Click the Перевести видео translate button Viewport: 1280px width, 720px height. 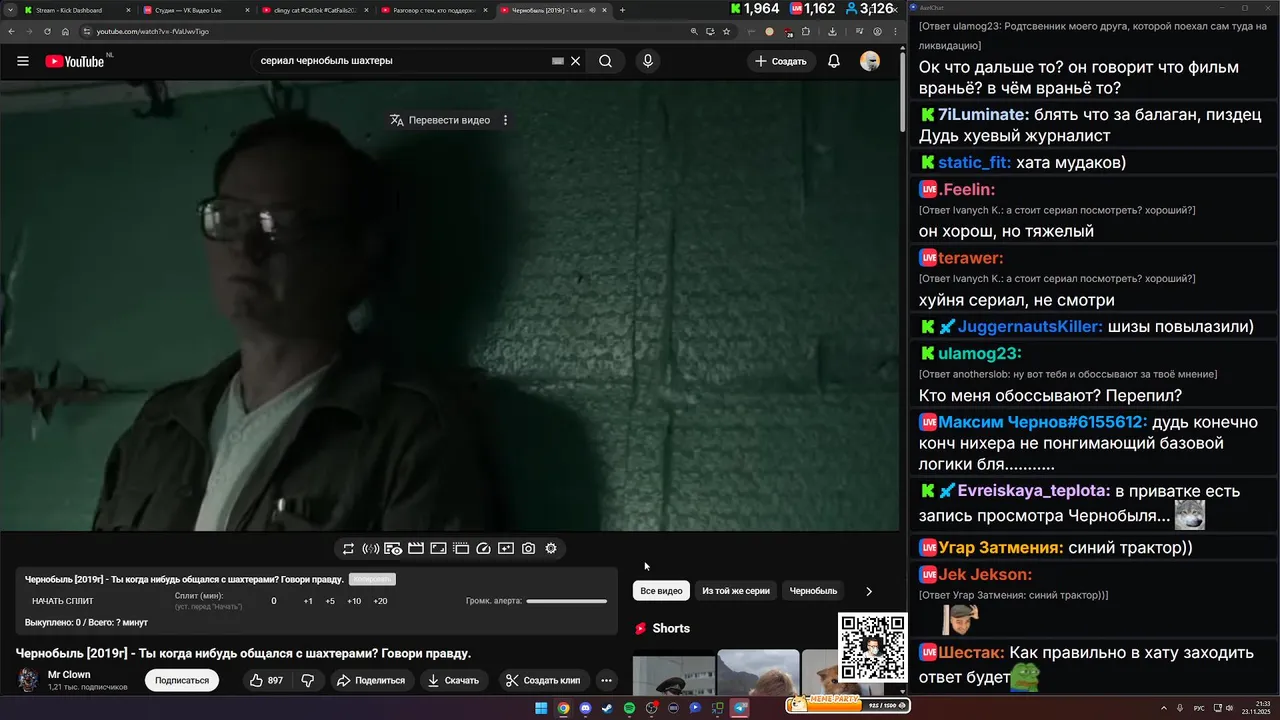pos(441,120)
